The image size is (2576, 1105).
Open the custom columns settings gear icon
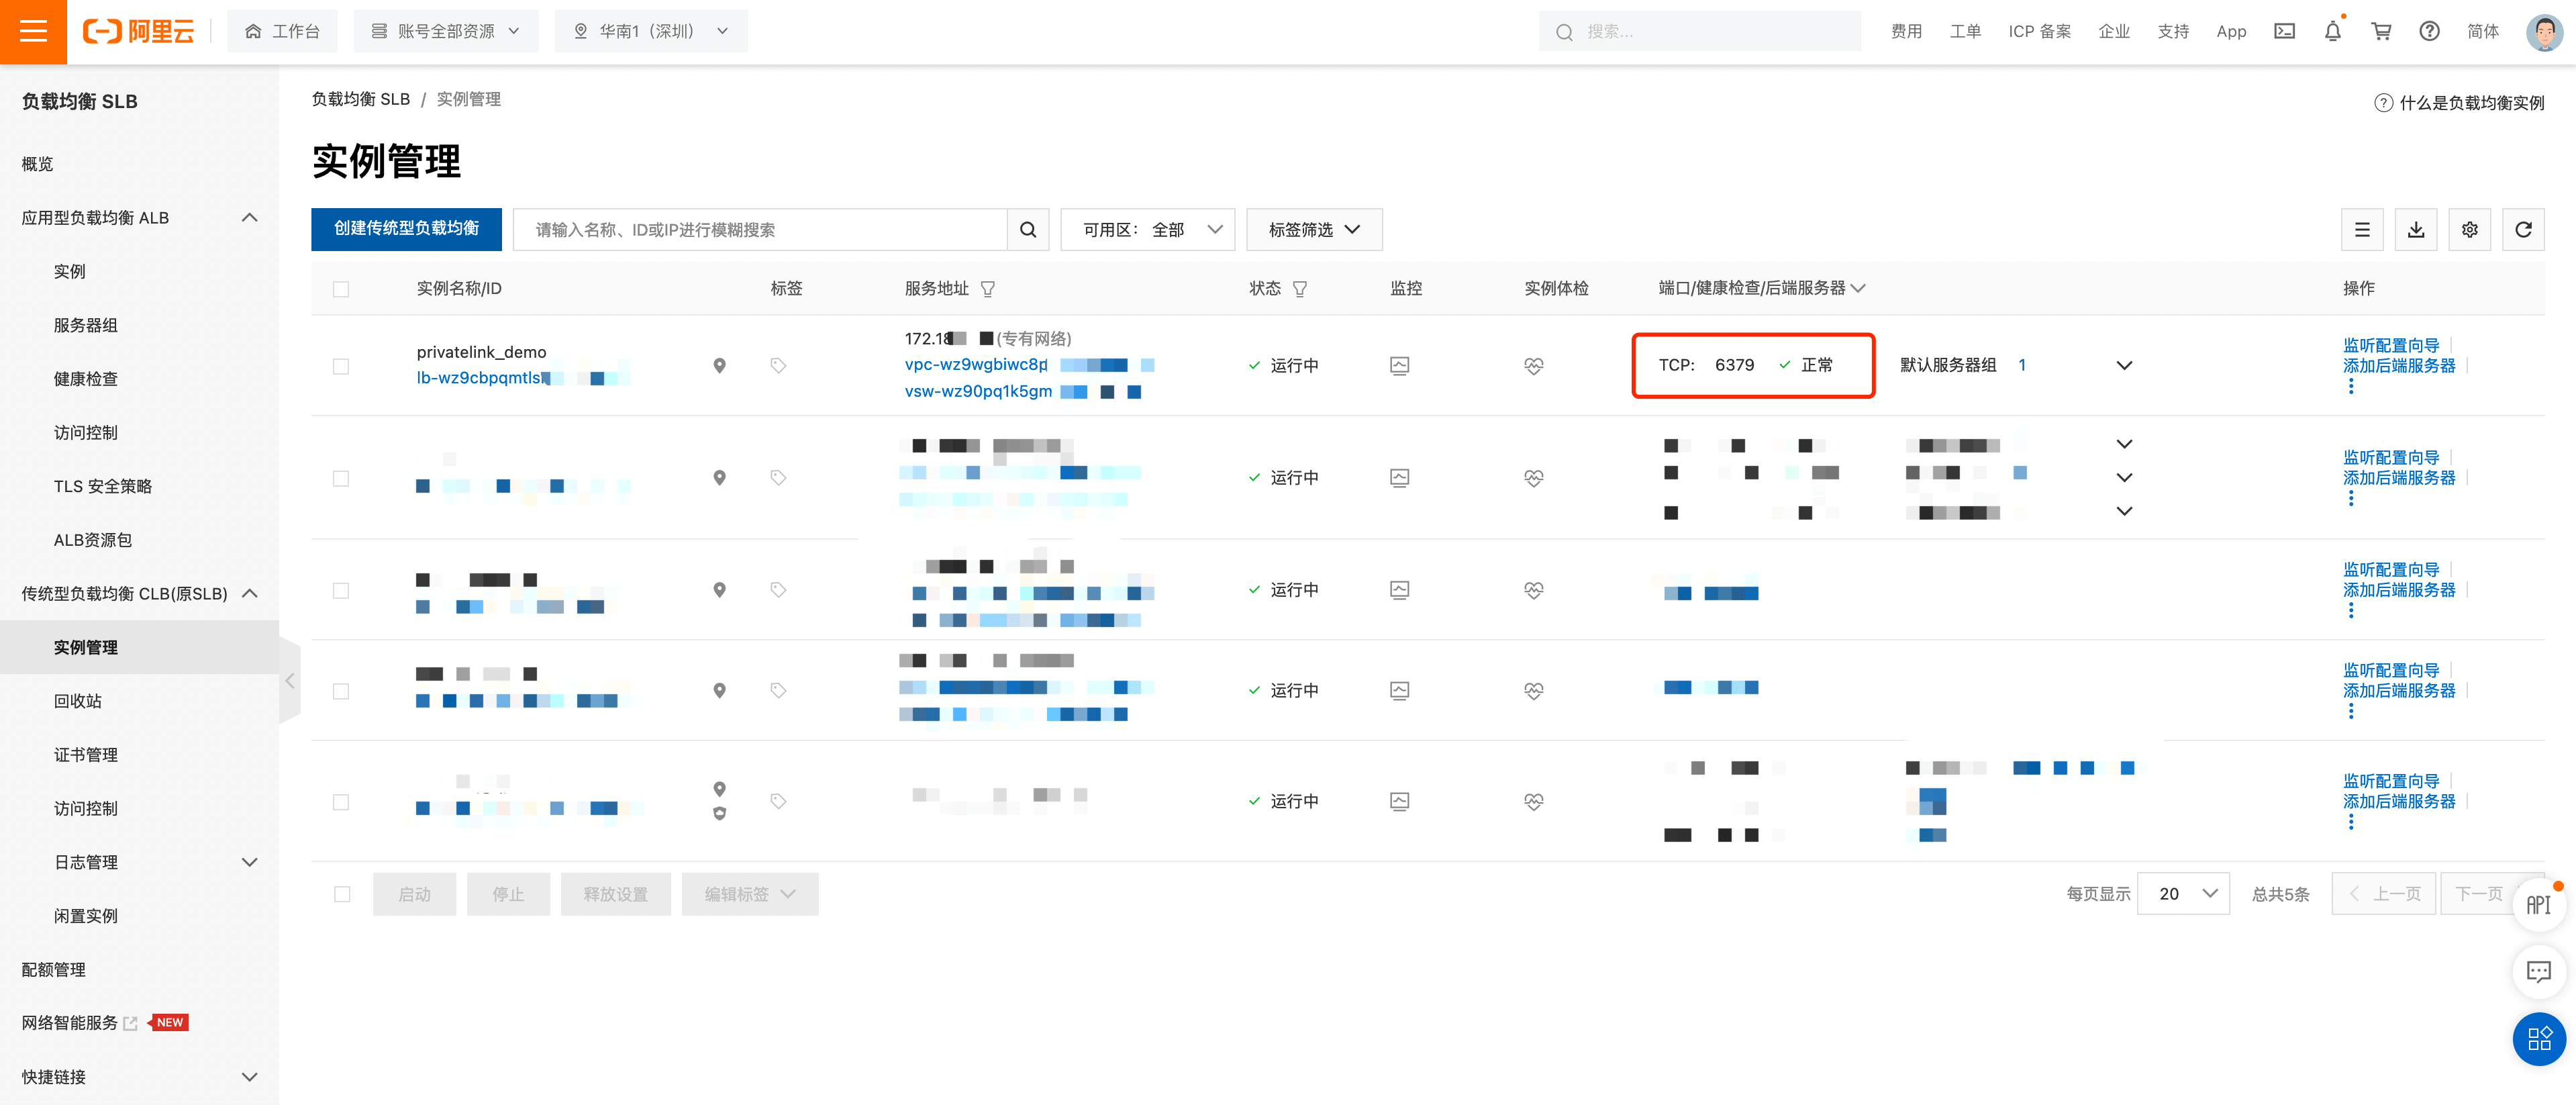pos(2469,229)
